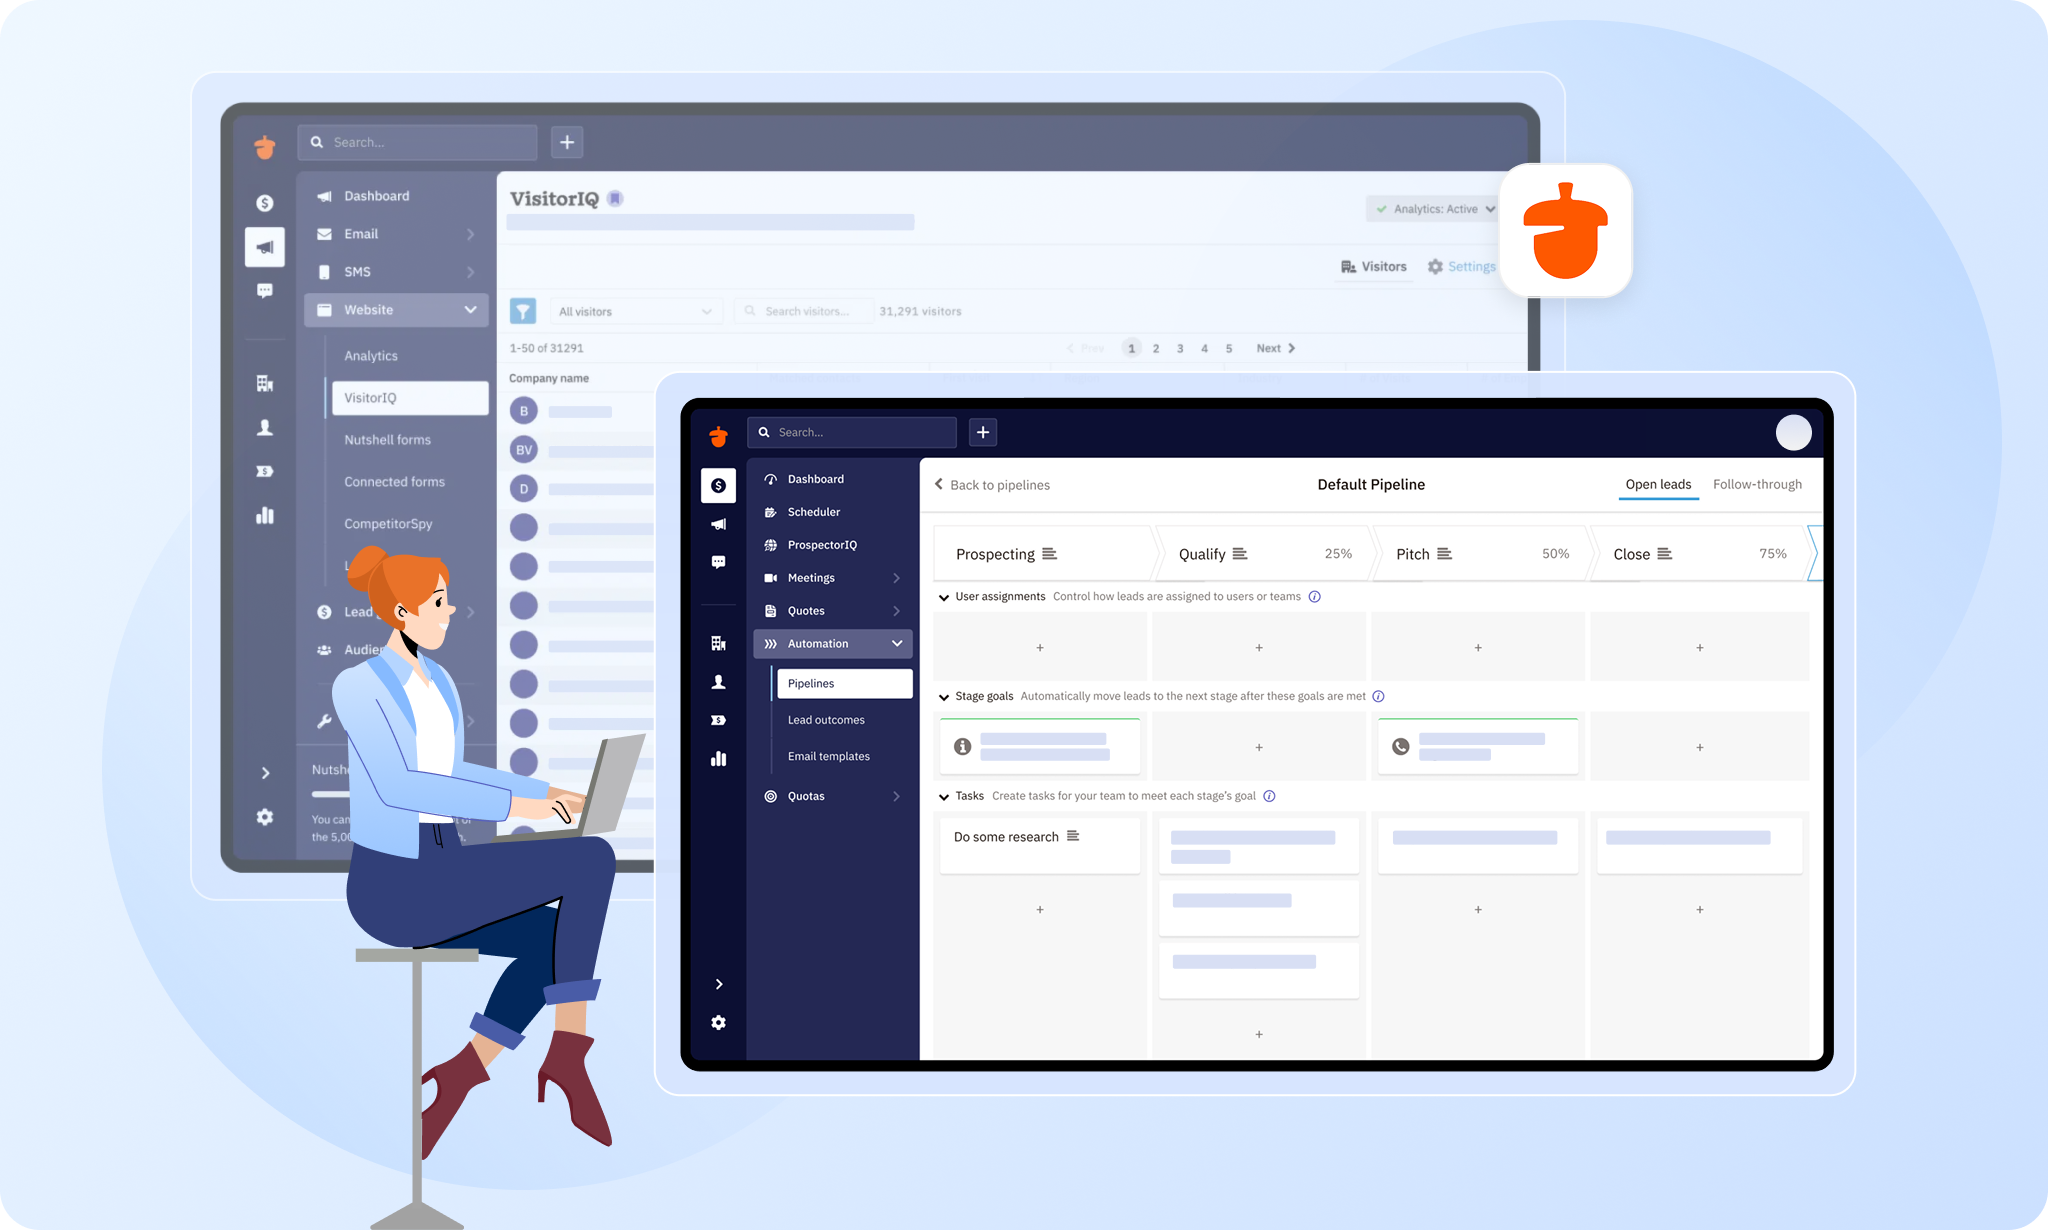Add a user assignment under the Prospecting stage
2048x1230 pixels.
click(x=1040, y=648)
